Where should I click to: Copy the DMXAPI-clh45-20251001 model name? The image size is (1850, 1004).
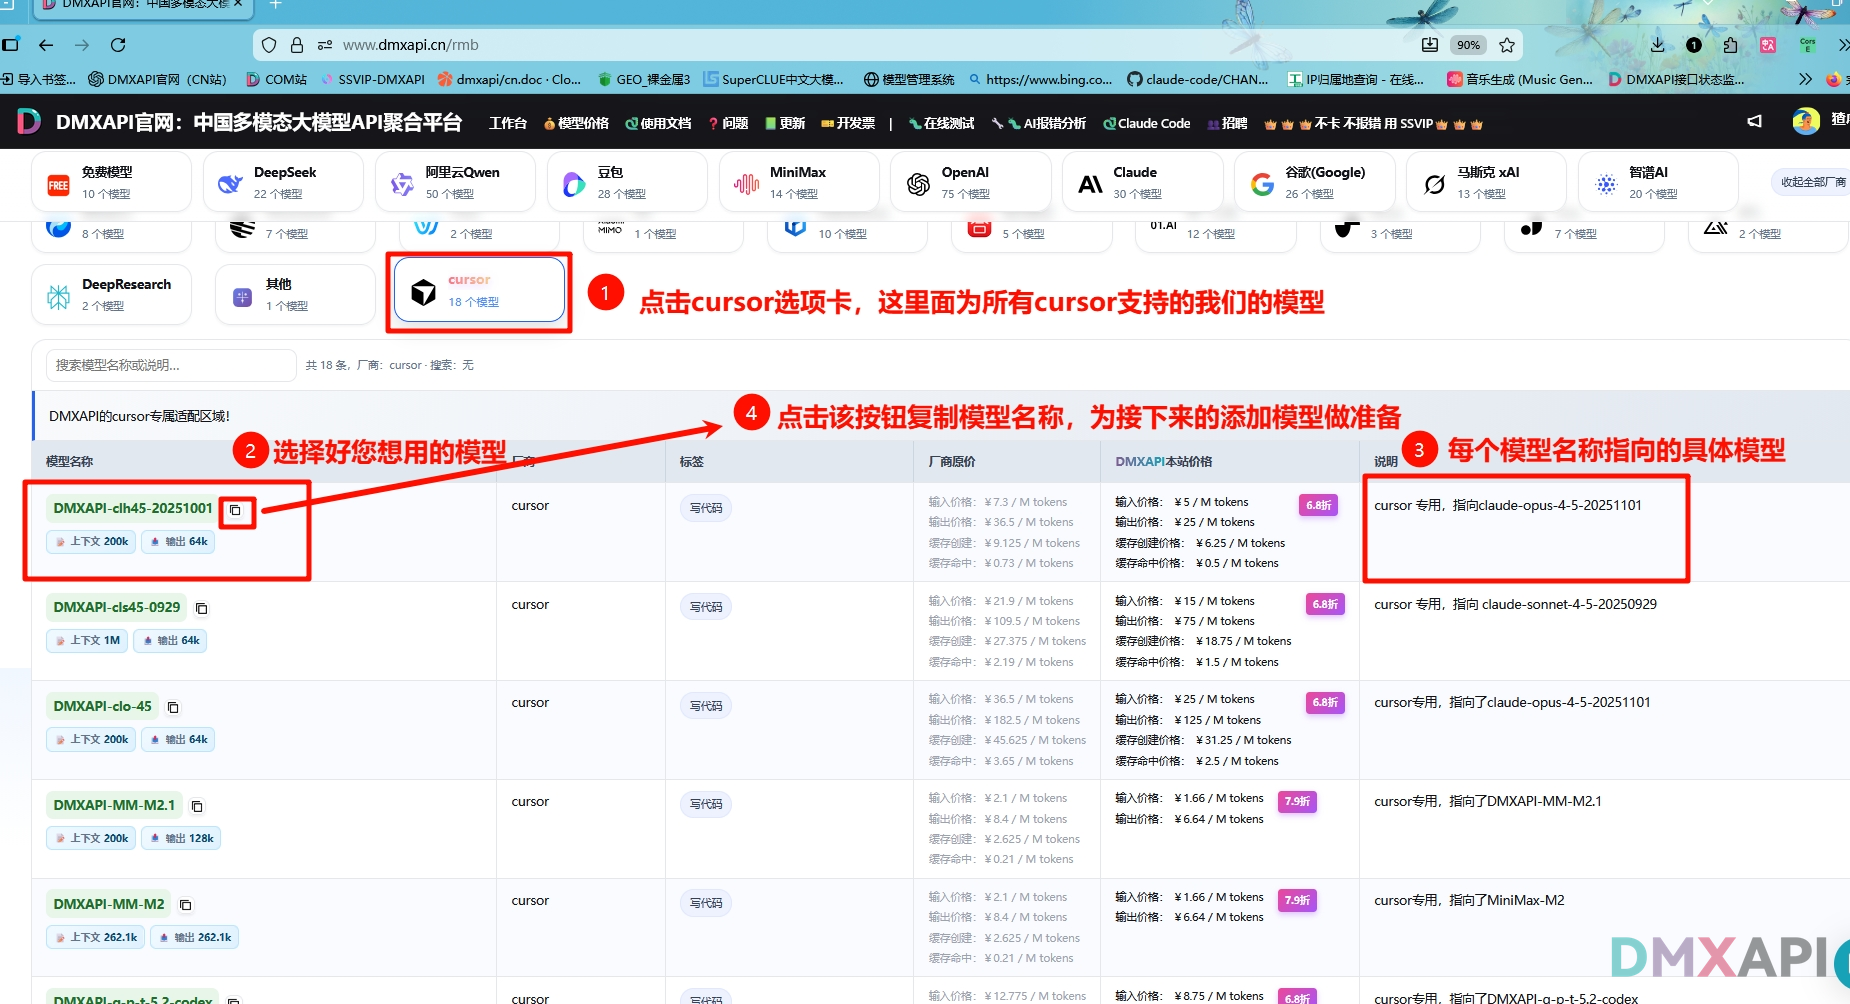[235, 510]
